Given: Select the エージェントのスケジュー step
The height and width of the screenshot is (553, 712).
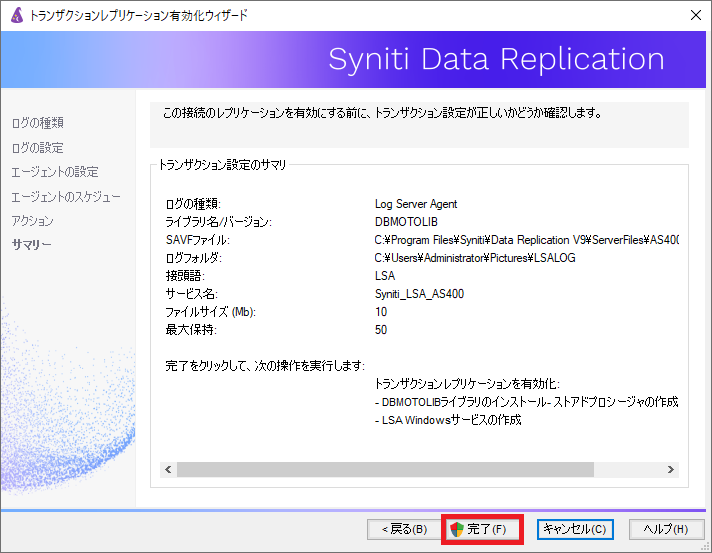Looking at the screenshot, I should coord(66,197).
